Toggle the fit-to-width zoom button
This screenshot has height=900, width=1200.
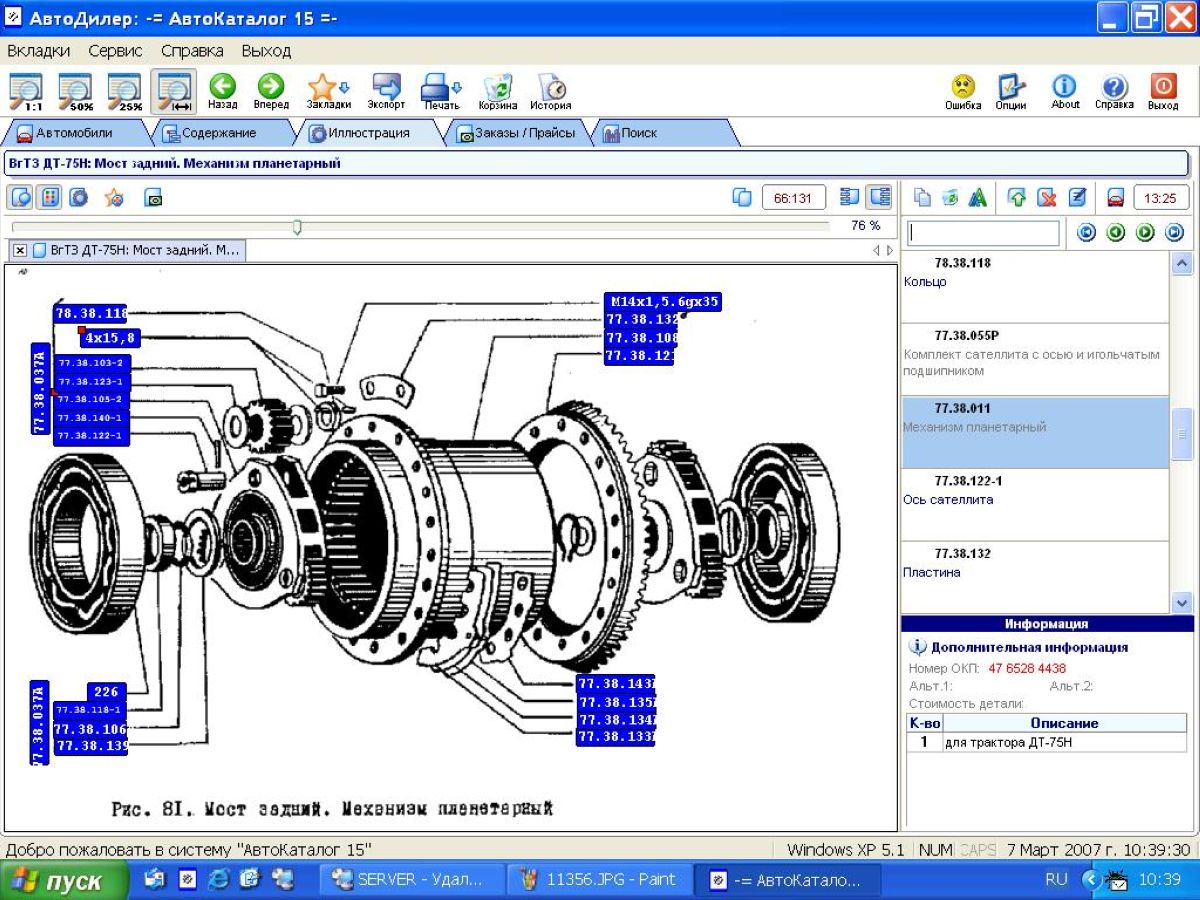173,90
